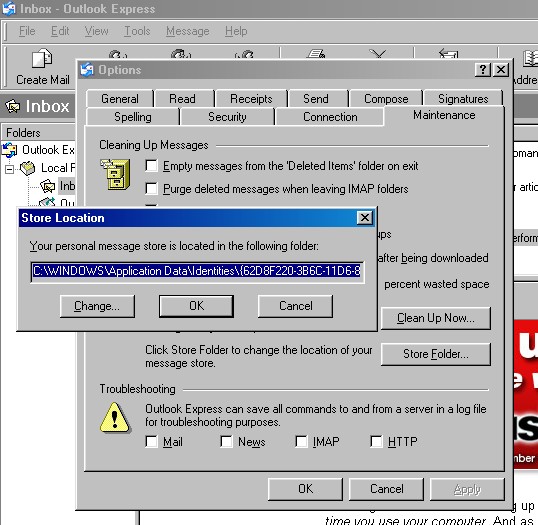Enable purging deleted messages leaving IMAP folders
The height and width of the screenshot is (525, 538).
click(x=151, y=188)
